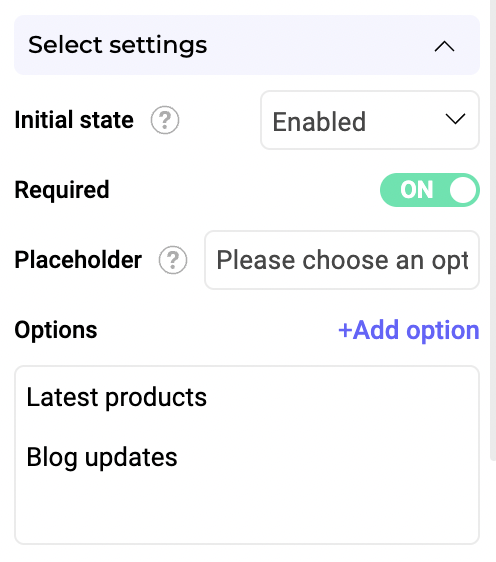Click the Options section label
Image resolution: width=496 pixels, height=562 pixels.
pyautogui.click(x=56, y=330)
